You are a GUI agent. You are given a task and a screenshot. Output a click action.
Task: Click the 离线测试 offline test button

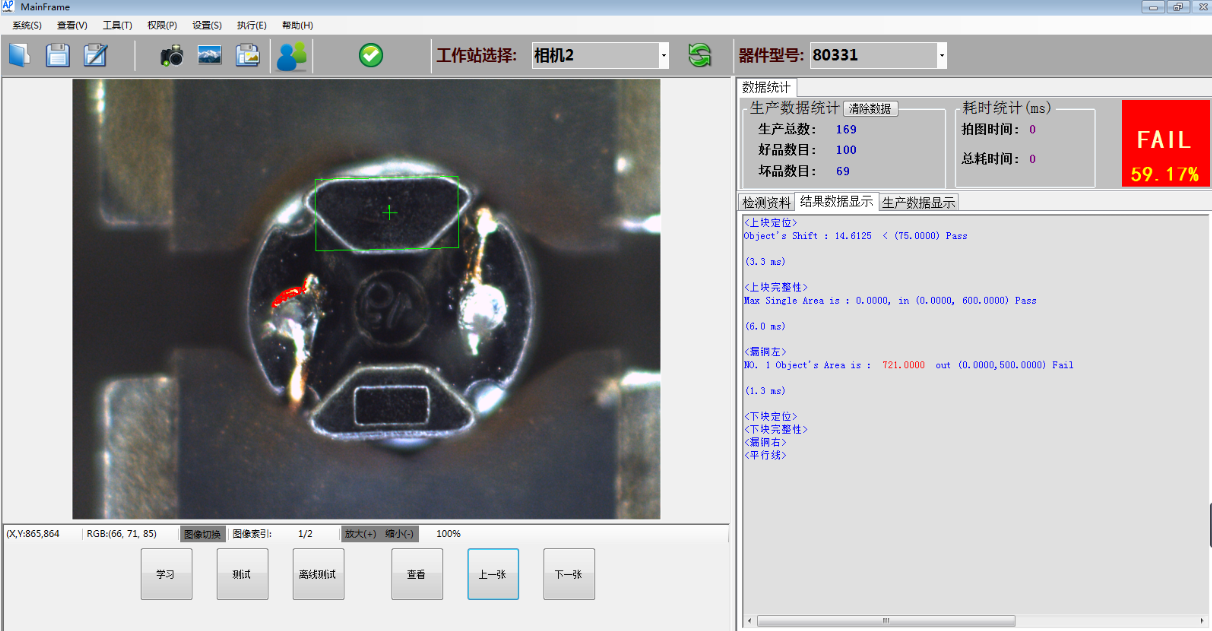click(319, 575)
